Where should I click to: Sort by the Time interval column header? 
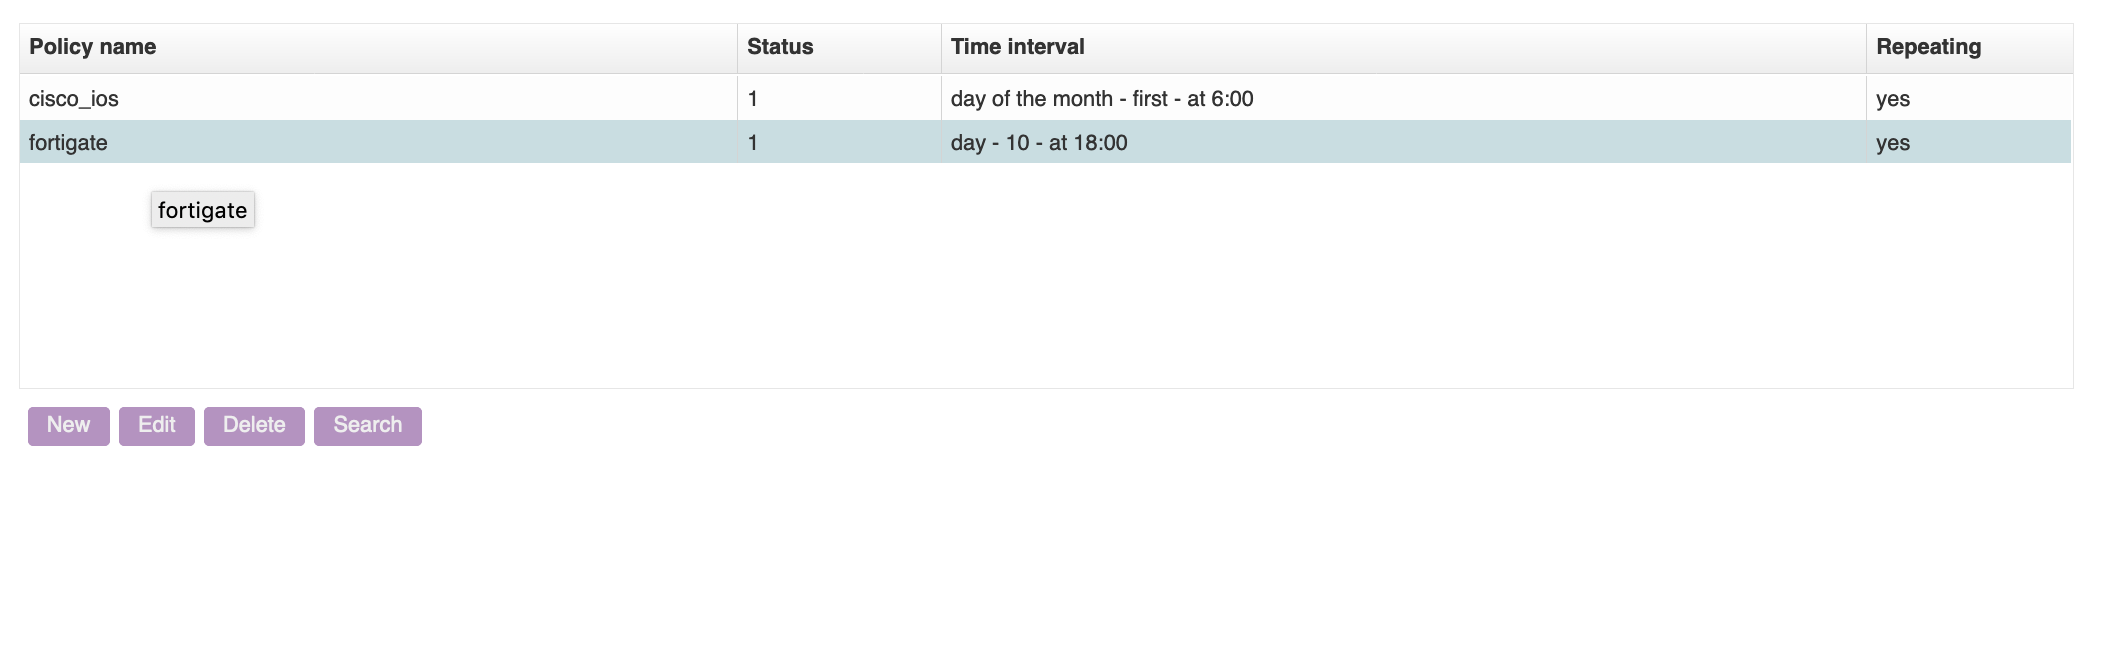[1017, 46]
